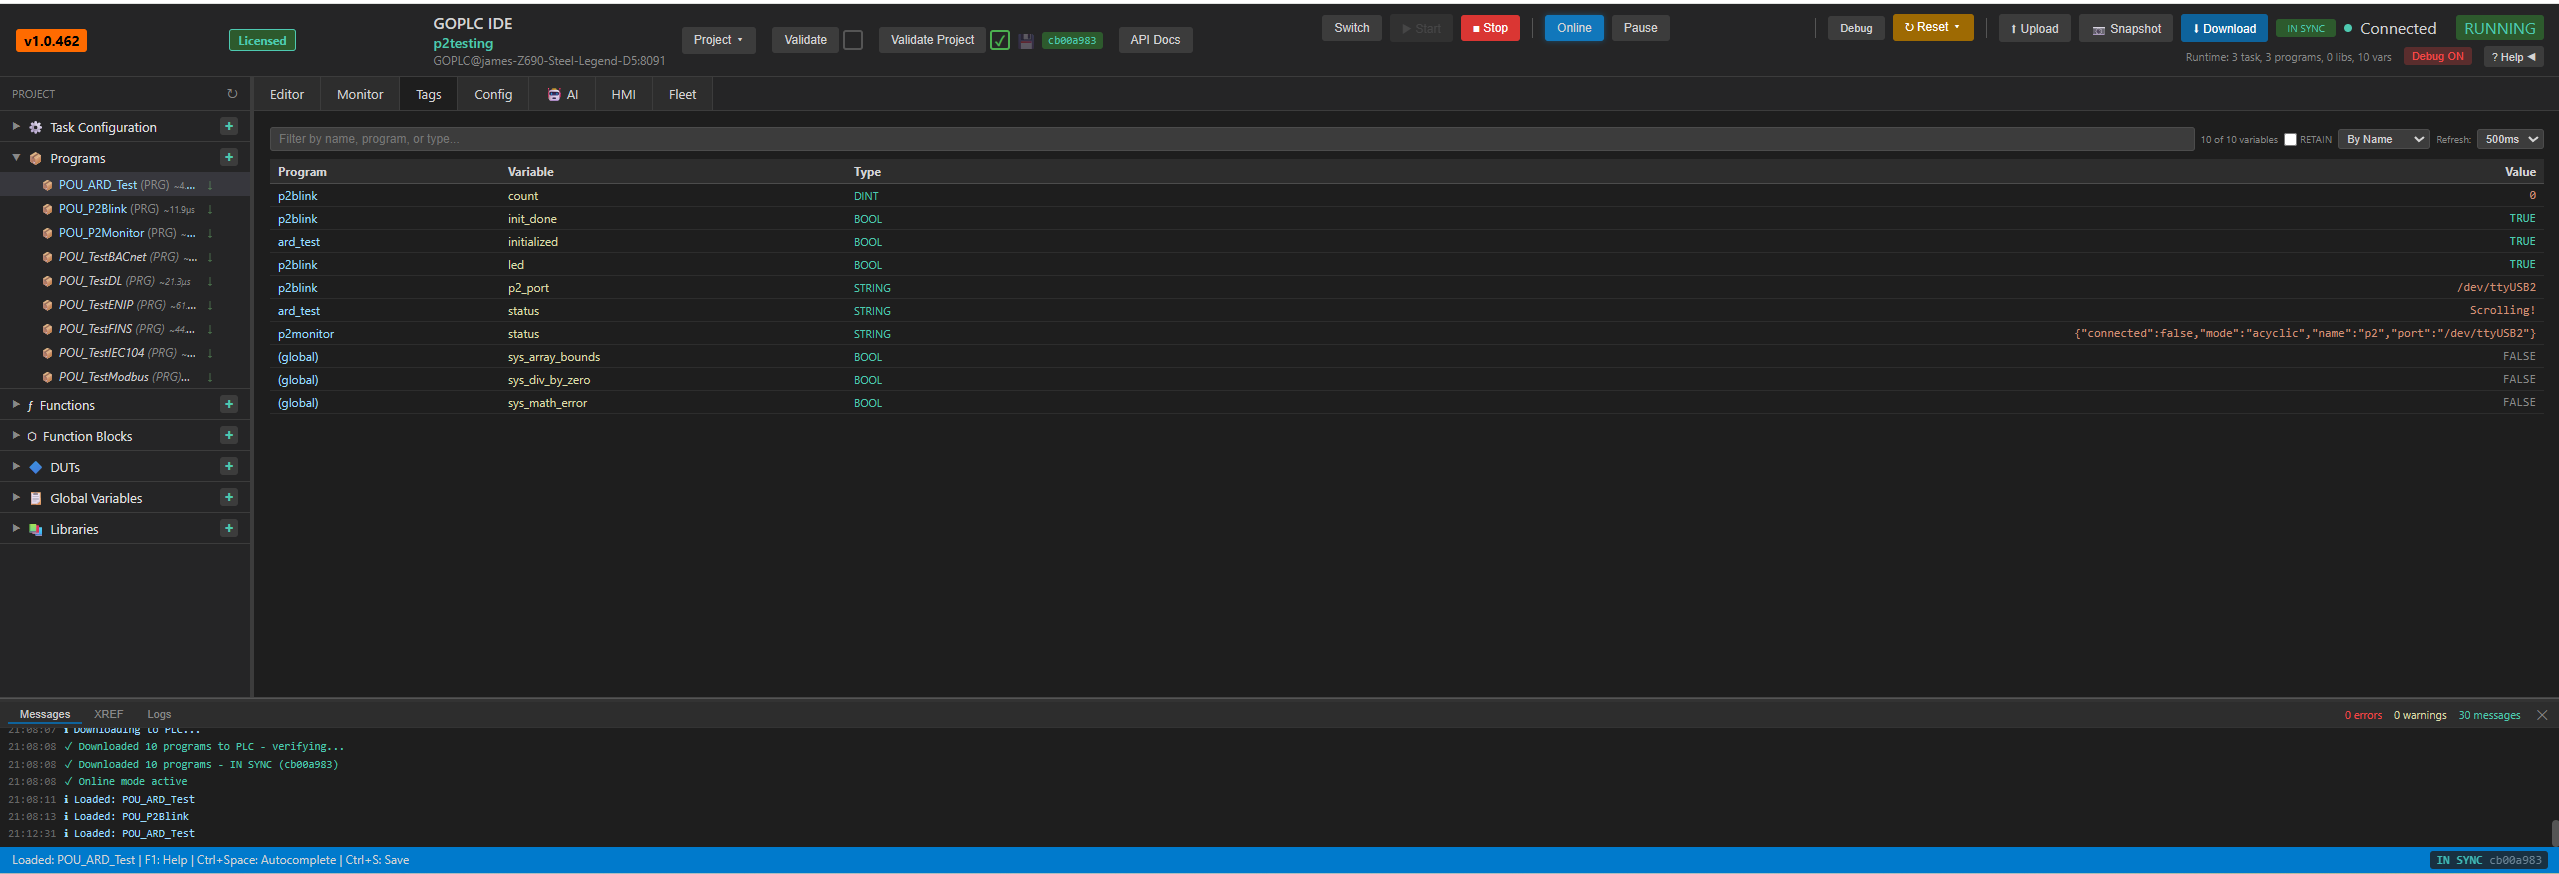Open the Project dropdown menu

[718, 40]
